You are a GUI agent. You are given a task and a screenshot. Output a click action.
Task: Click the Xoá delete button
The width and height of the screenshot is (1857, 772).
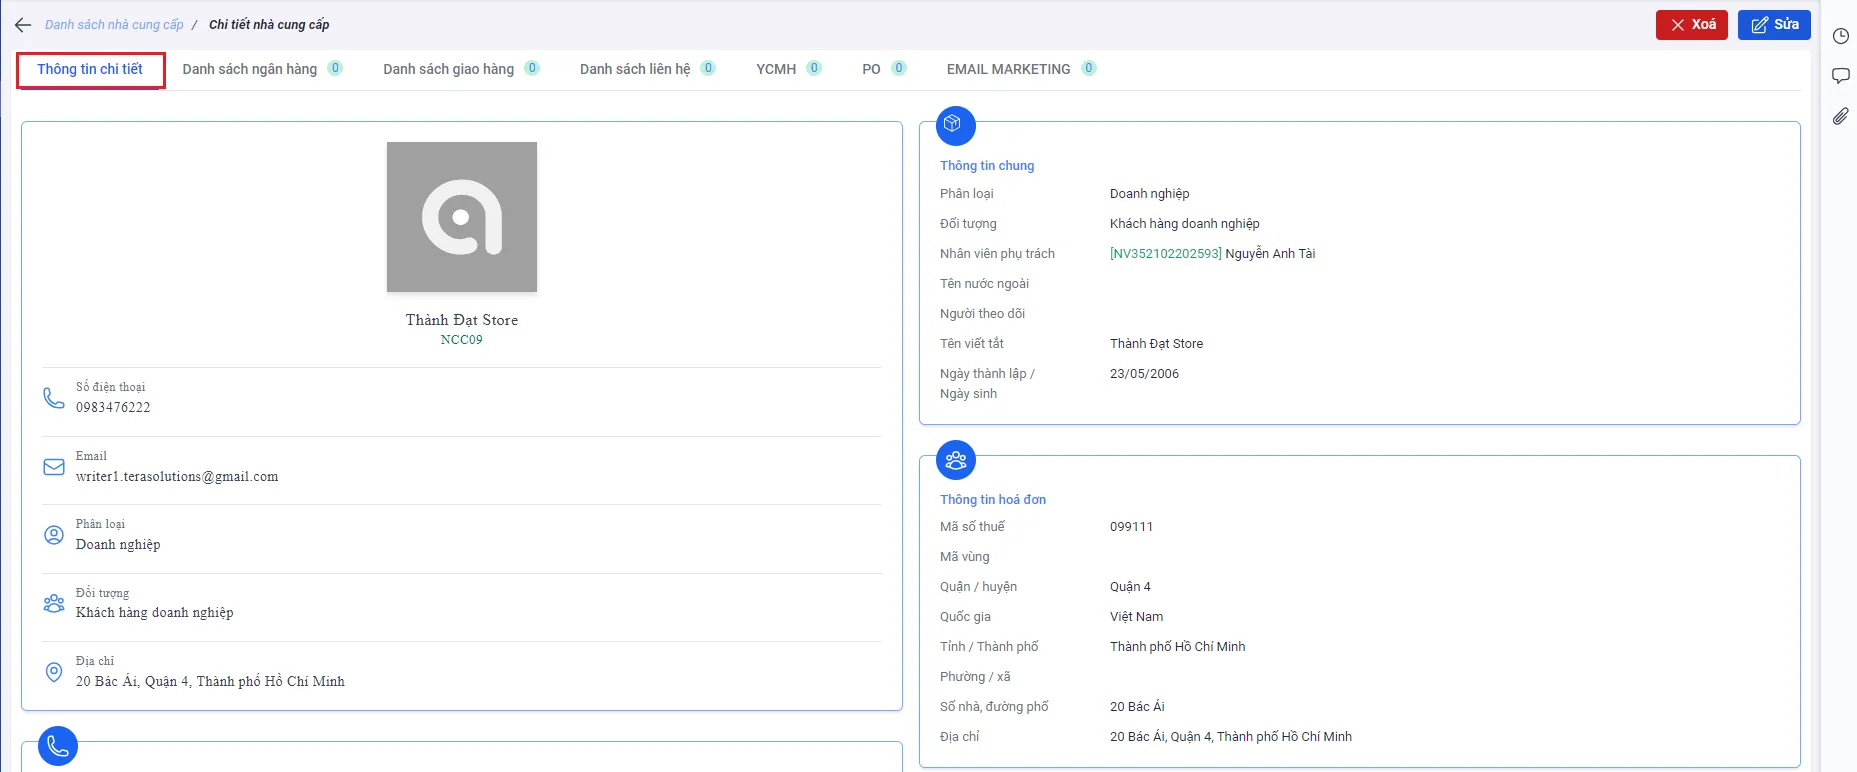(1692, 25)
